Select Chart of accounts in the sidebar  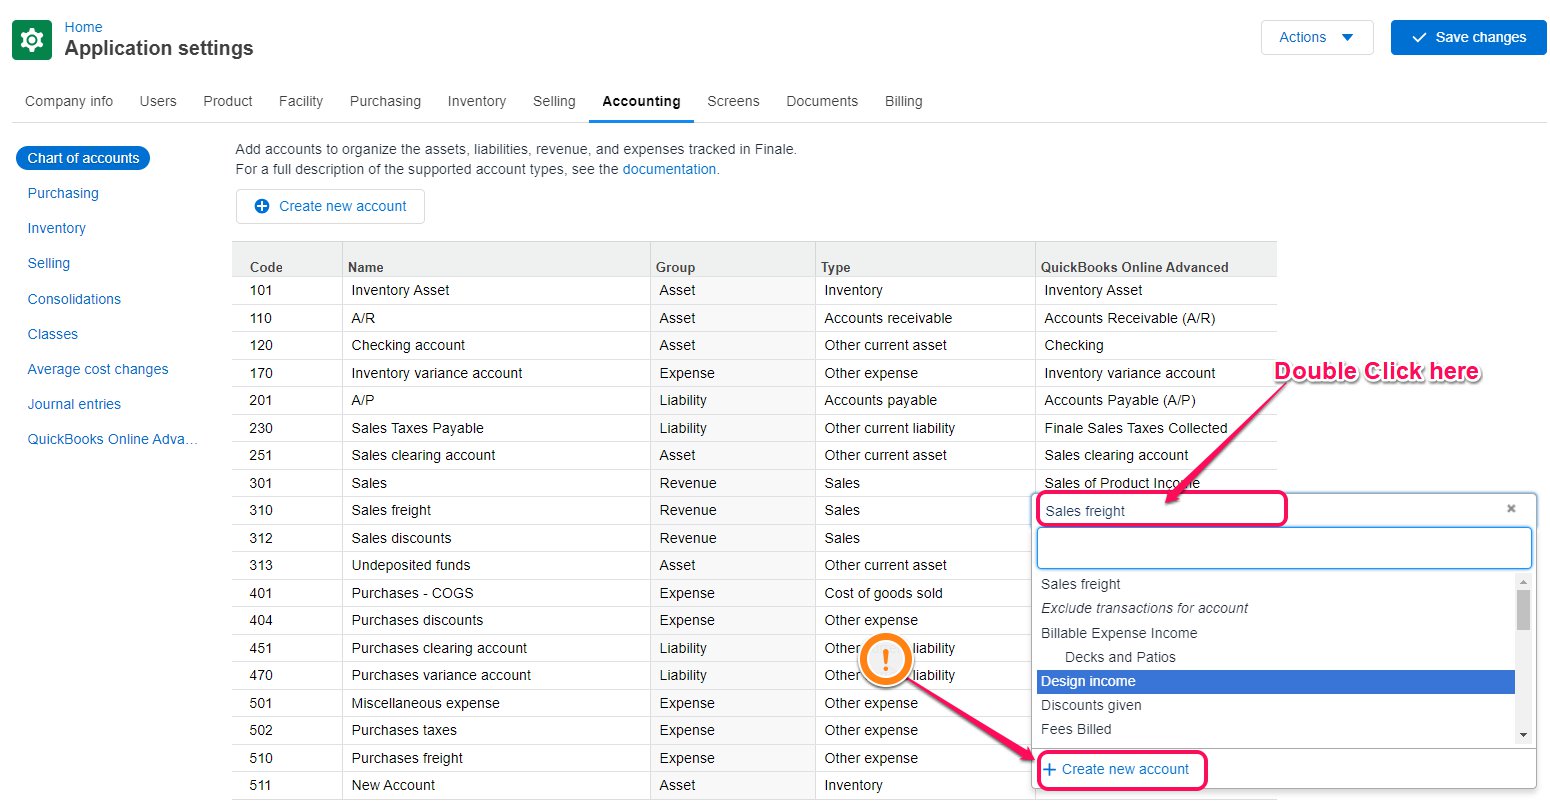(83, 158)
